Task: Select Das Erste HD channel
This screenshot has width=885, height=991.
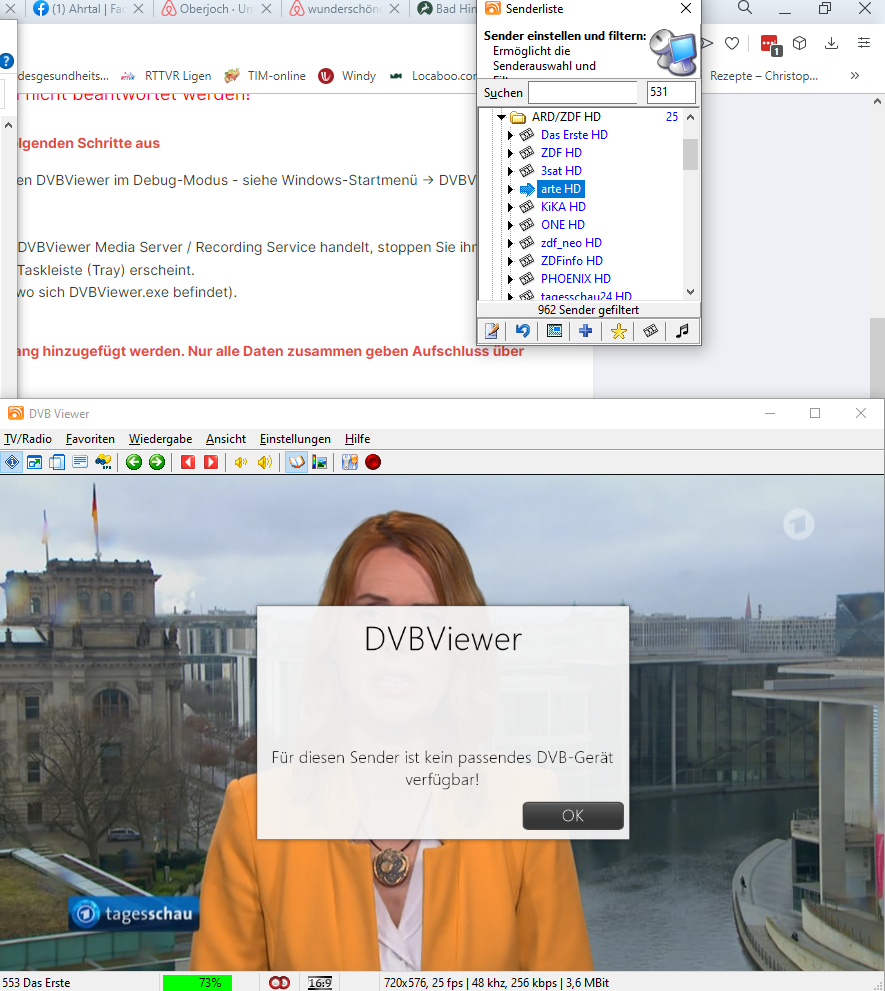Action: pos(574,135)
